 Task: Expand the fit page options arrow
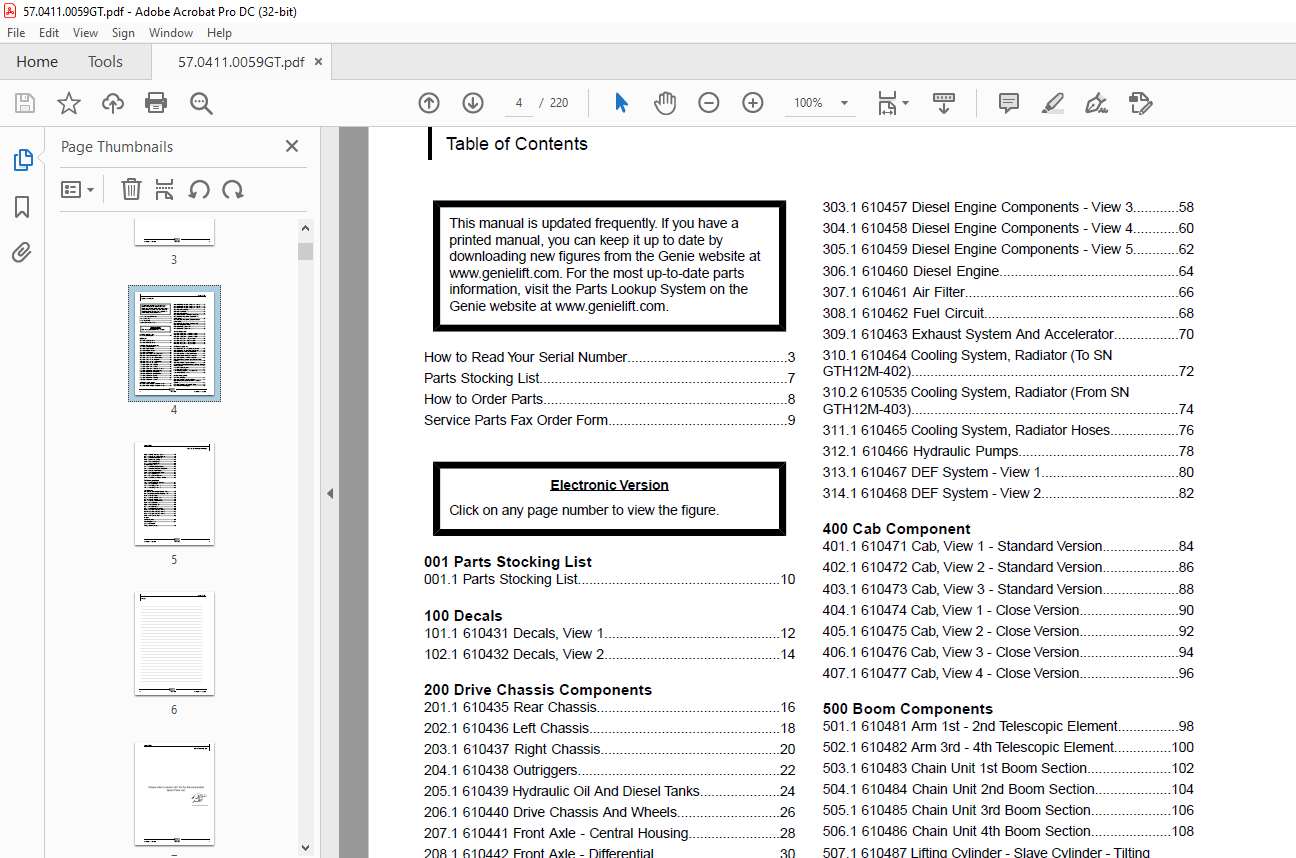(x=905, y=103)
